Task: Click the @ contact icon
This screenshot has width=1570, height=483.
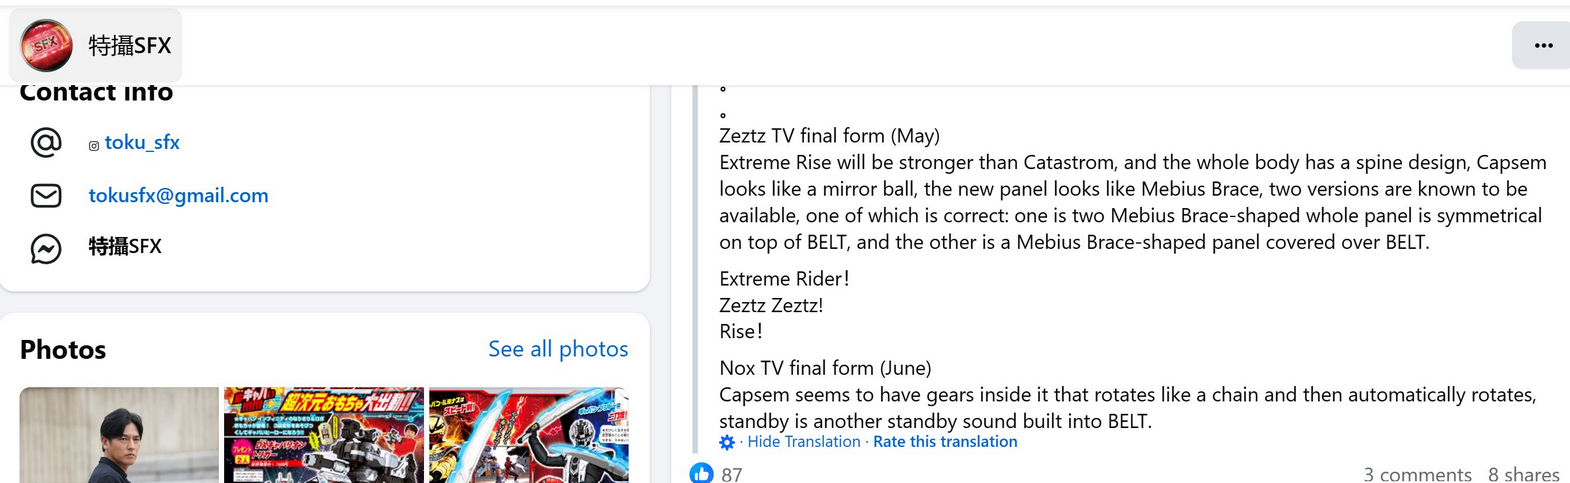Action: click(x=46, y=143)
